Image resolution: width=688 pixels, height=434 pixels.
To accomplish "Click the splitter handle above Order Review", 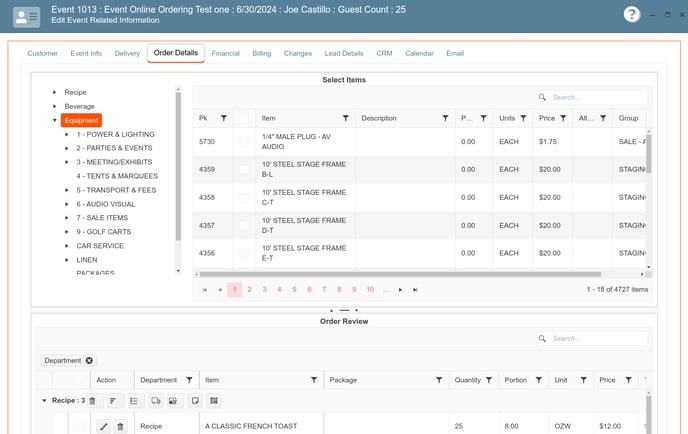I will [x=344, y=310].
